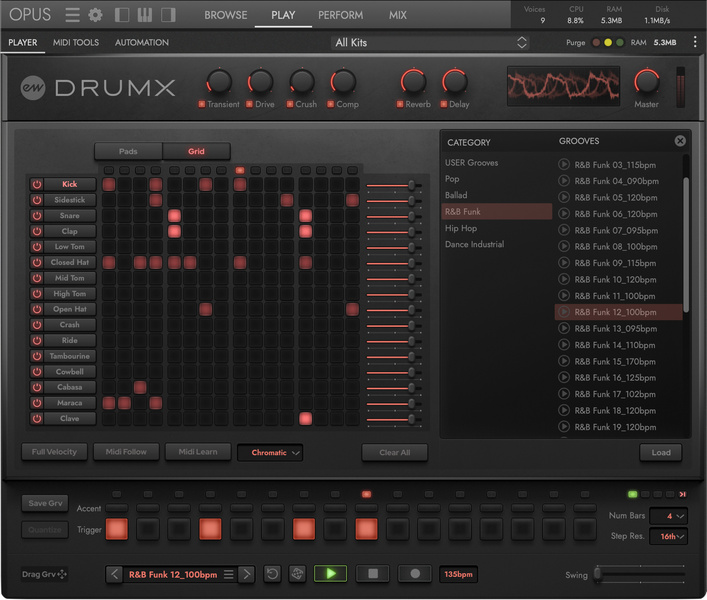Screen dimensions: 707x600
Task: Click the Midi Follow button
Action: [x=126, y=452]
